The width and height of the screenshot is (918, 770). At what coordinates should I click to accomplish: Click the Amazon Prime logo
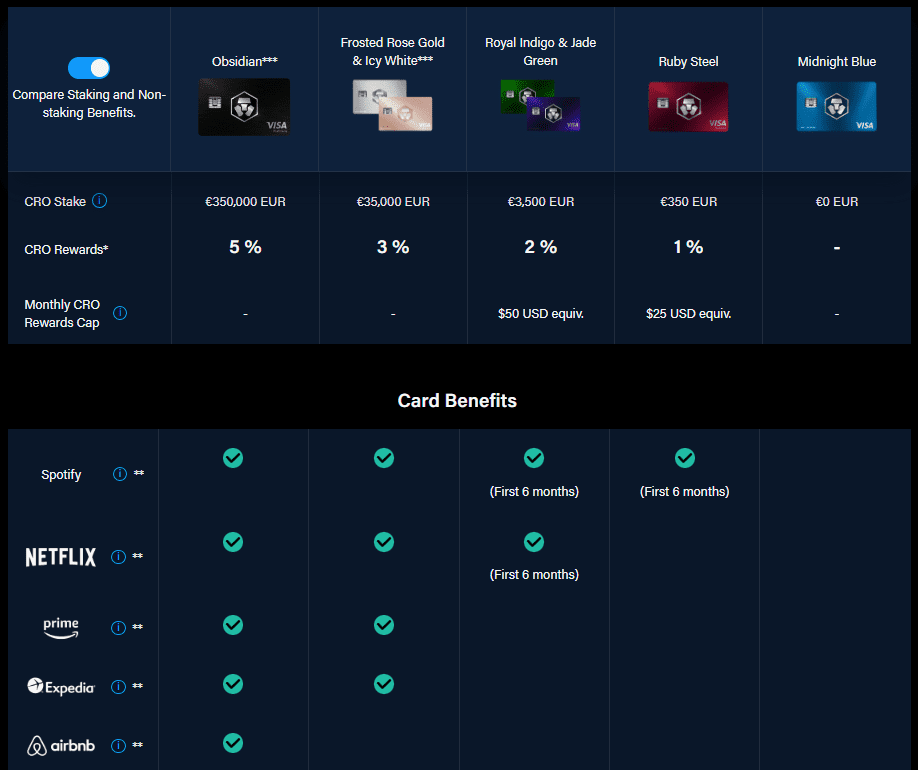[61, 628]
